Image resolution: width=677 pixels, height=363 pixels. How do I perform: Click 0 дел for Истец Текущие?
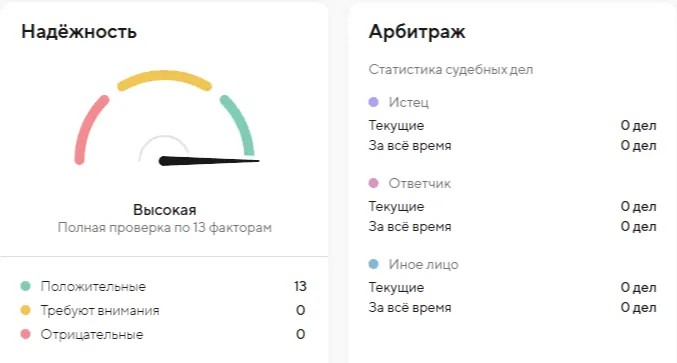click(639, 126)
